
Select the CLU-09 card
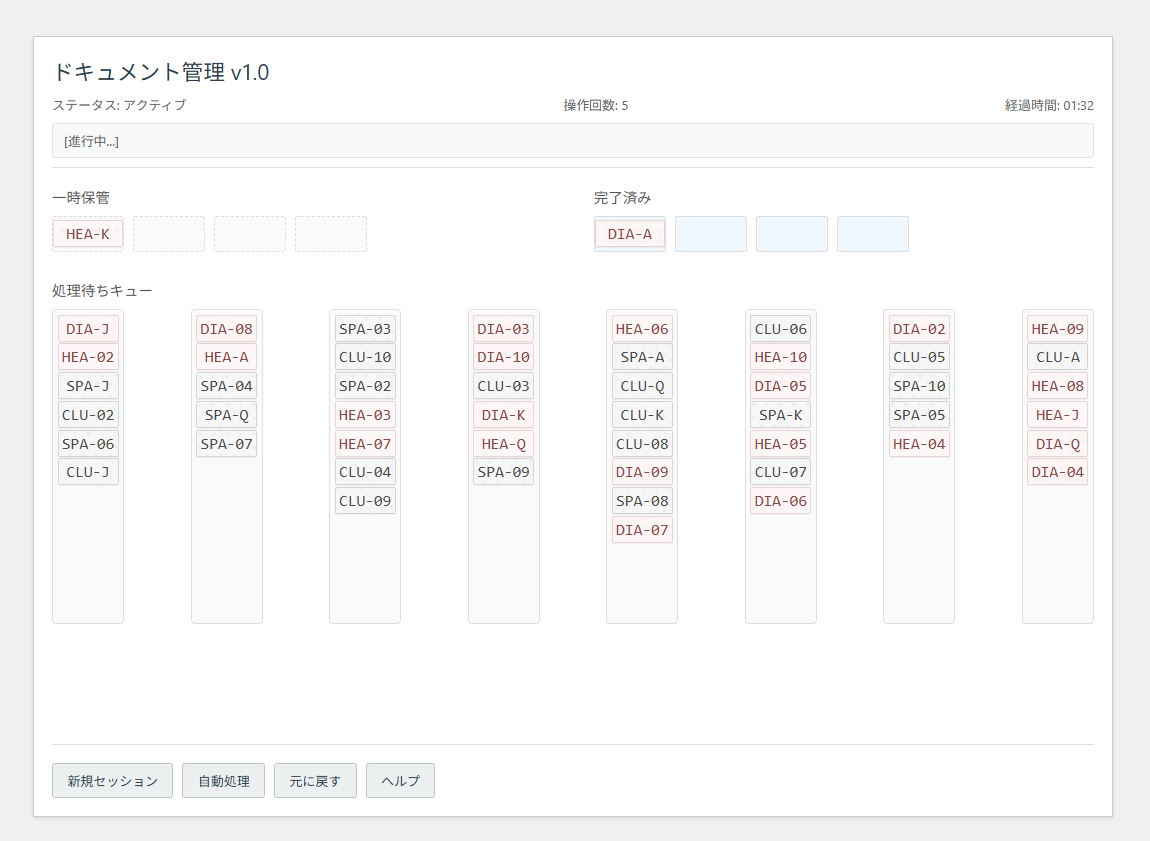click(364, 500)
